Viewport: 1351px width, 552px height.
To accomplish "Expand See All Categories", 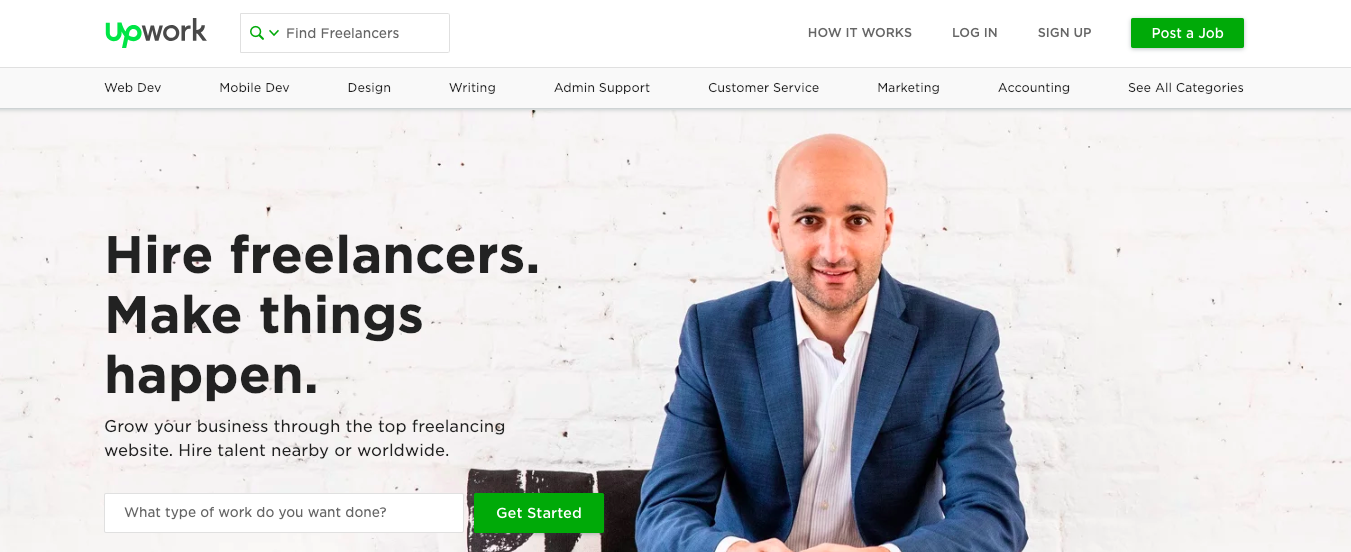I will point(1186,88).
